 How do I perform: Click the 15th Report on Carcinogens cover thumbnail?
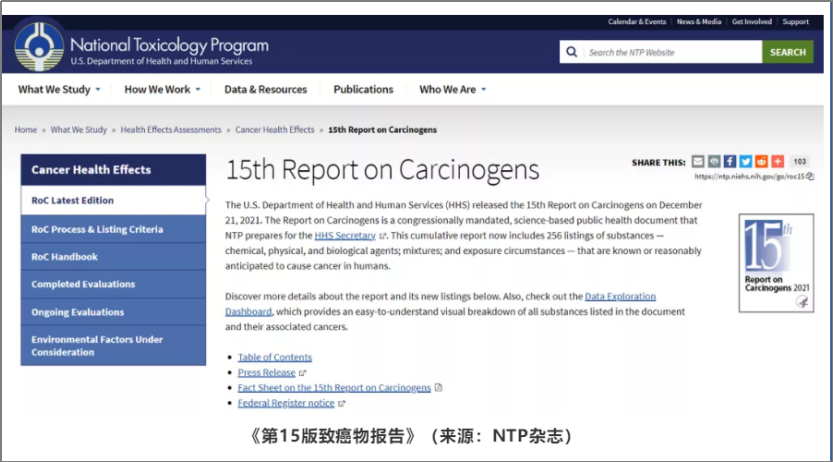(776, 263)
